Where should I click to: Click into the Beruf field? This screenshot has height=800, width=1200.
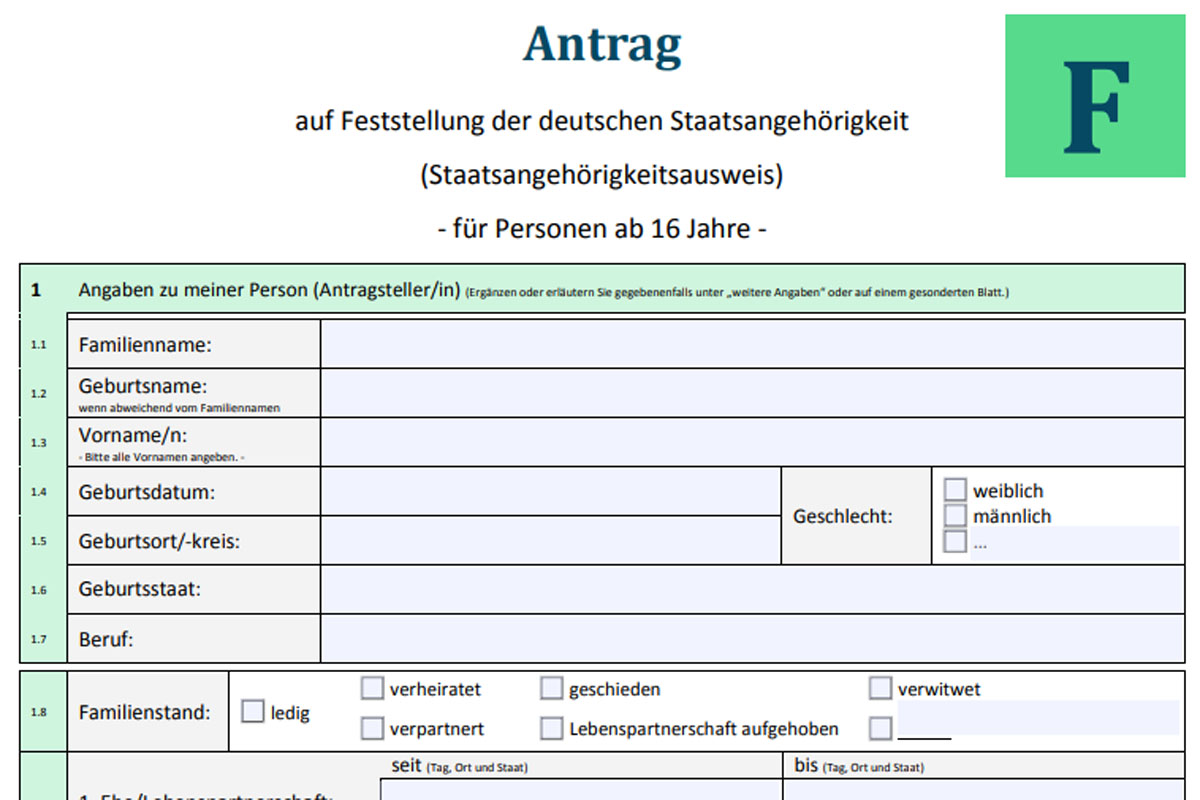(752, 638)
